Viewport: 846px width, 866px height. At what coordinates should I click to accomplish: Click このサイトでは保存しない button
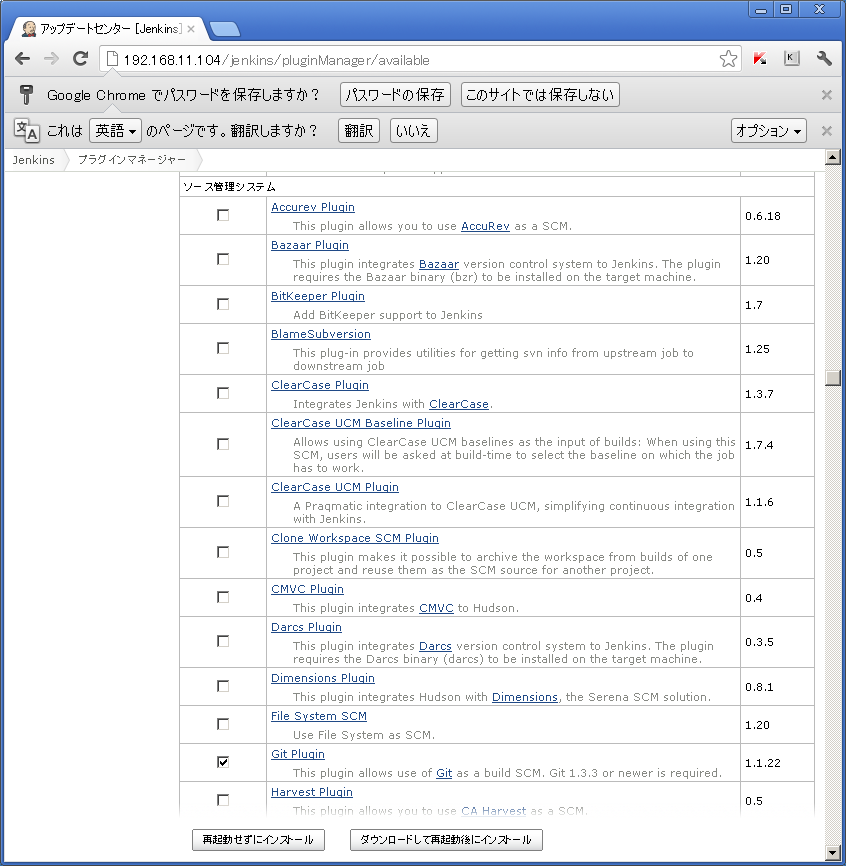(540, 95)
